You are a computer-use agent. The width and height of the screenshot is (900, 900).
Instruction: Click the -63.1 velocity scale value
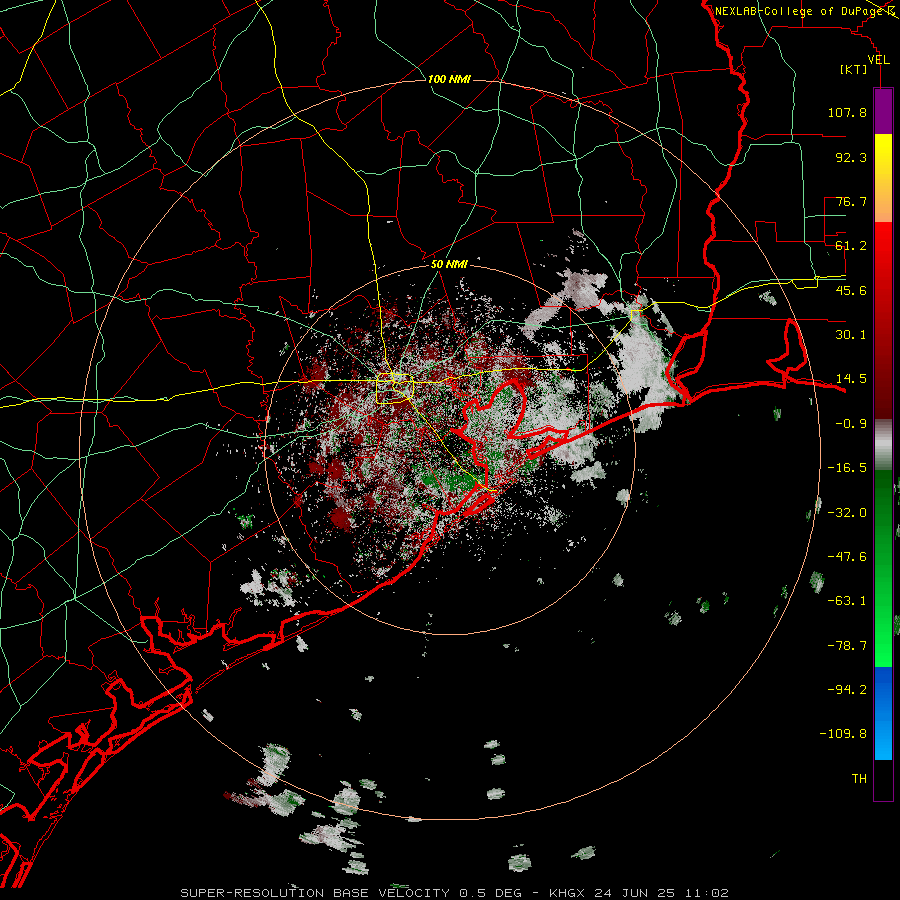[x=847, y=601]
